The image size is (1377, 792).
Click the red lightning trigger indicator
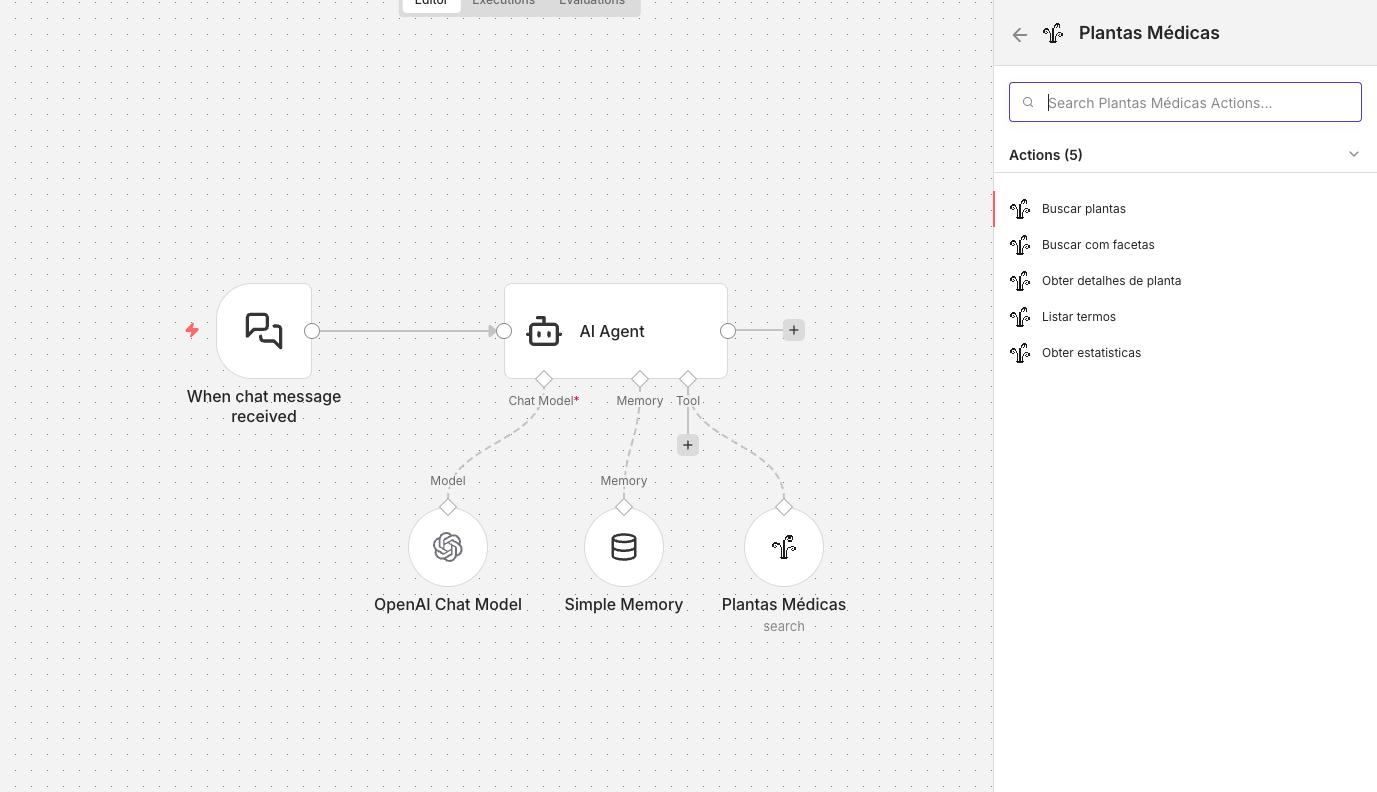[x=192, y=330]
